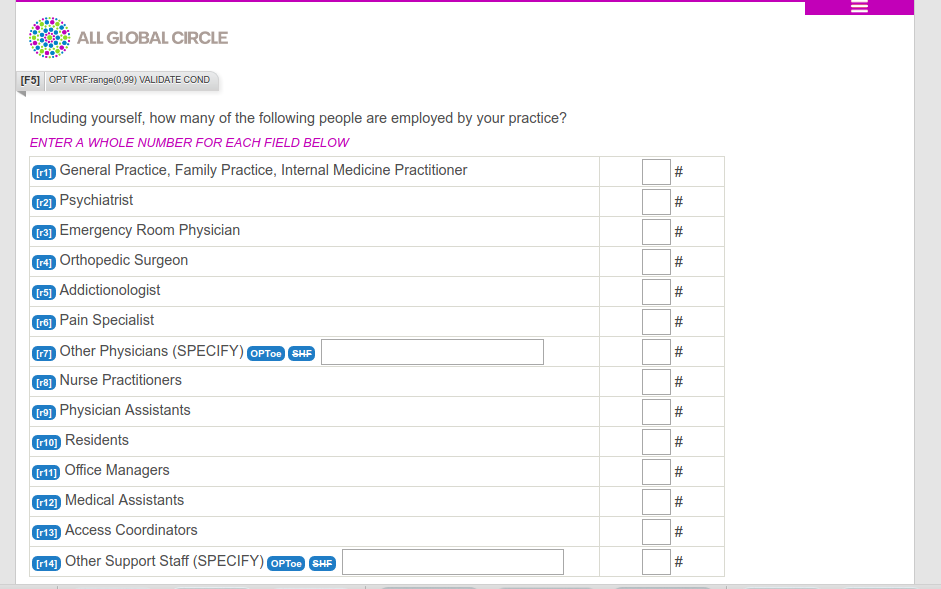Click the Other Support Staff specify text field
This screenshot has height=589, width=941.
pyautogui.click(x=452, y=562)
